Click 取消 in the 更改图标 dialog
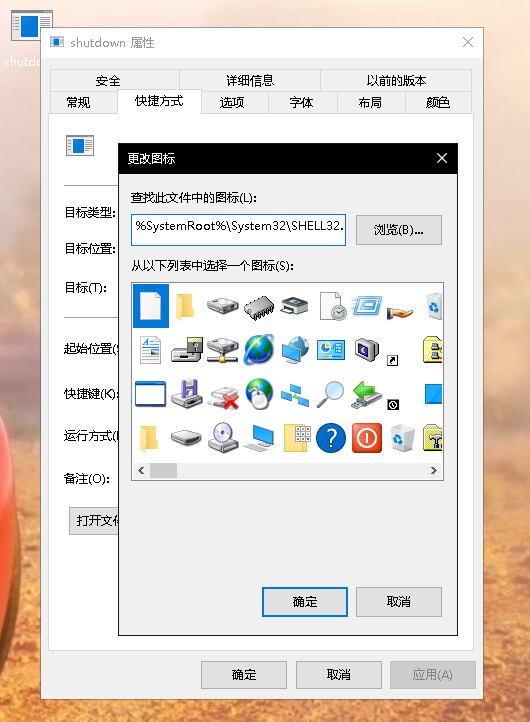The image size is (530, 722). [399, 601]
